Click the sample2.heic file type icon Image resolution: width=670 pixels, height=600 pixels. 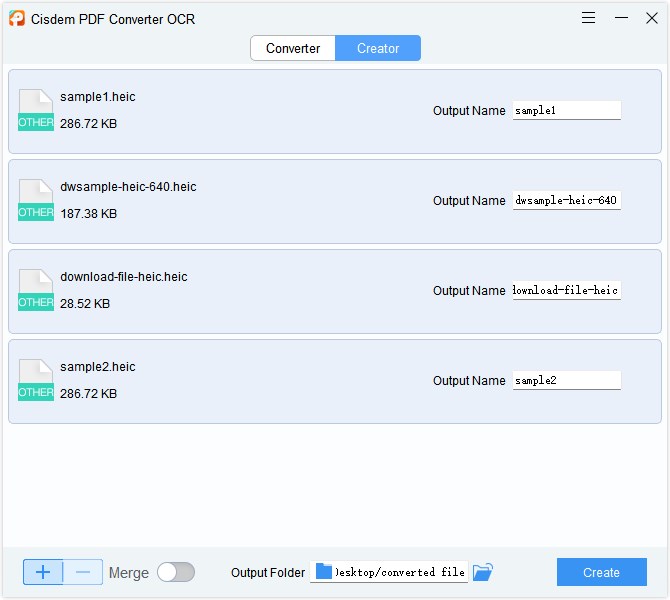click(x=36, y=380)
